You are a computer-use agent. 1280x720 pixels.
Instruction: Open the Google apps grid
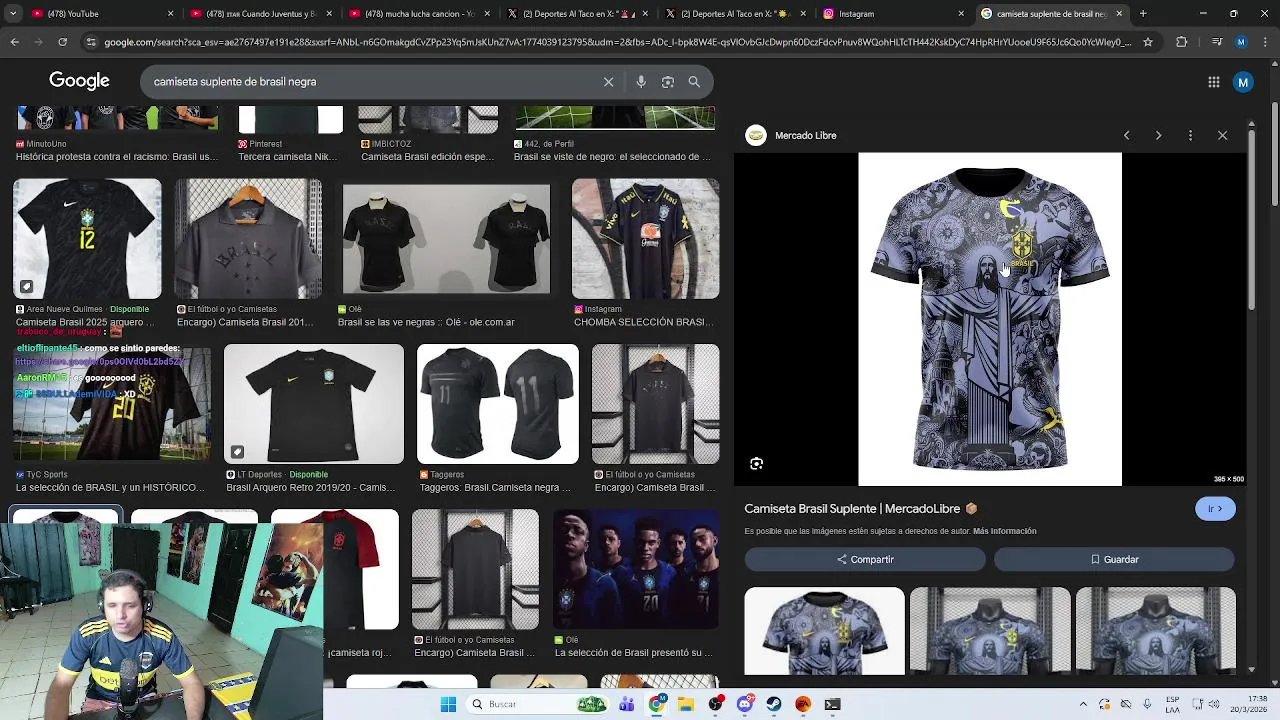pyautogui.click(x=1213, y=82)
